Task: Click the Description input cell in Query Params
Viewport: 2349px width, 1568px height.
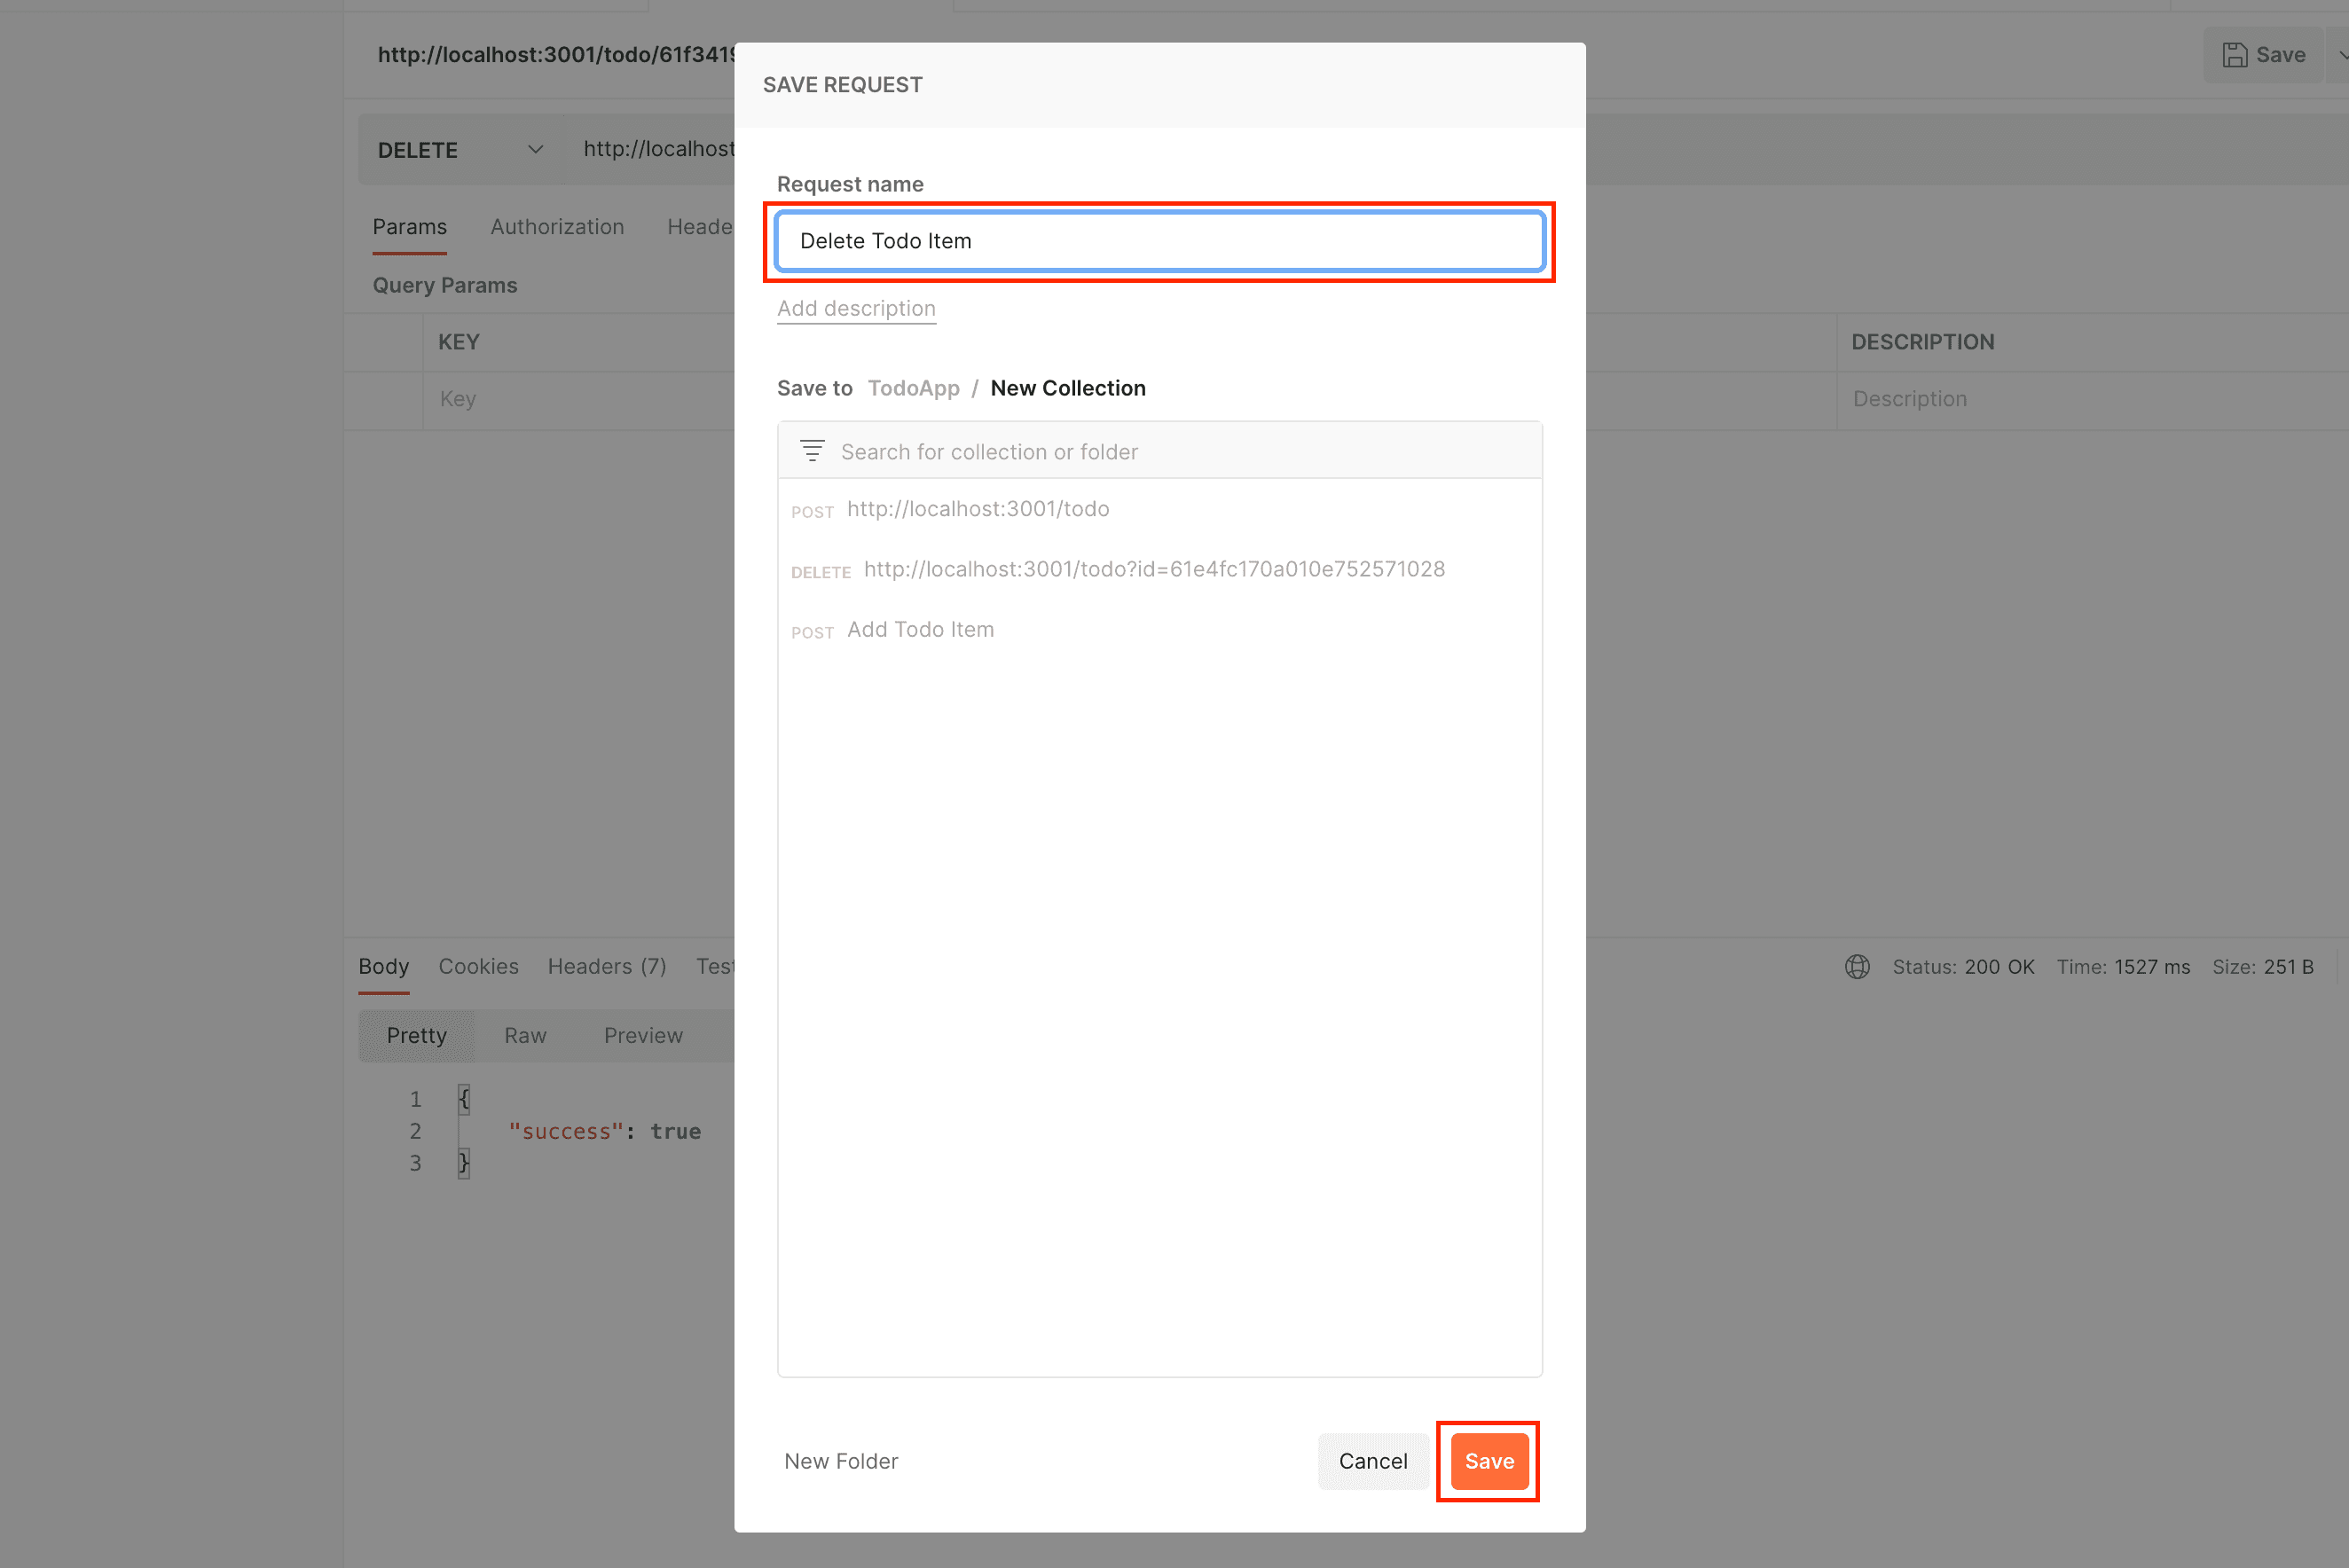Action: [x=2092, y=399]
